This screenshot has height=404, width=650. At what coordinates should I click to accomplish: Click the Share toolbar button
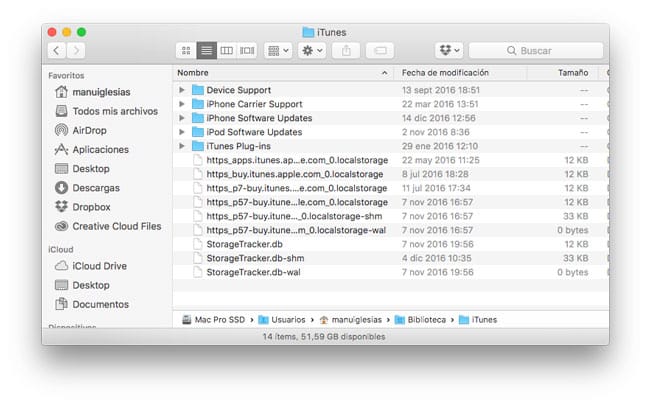coord(346,51)
